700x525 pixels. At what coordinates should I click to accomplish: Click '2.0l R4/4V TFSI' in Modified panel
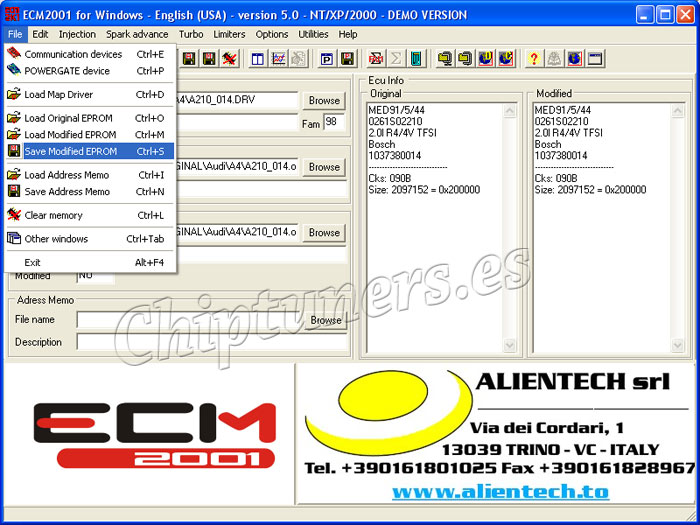point(569,133)
